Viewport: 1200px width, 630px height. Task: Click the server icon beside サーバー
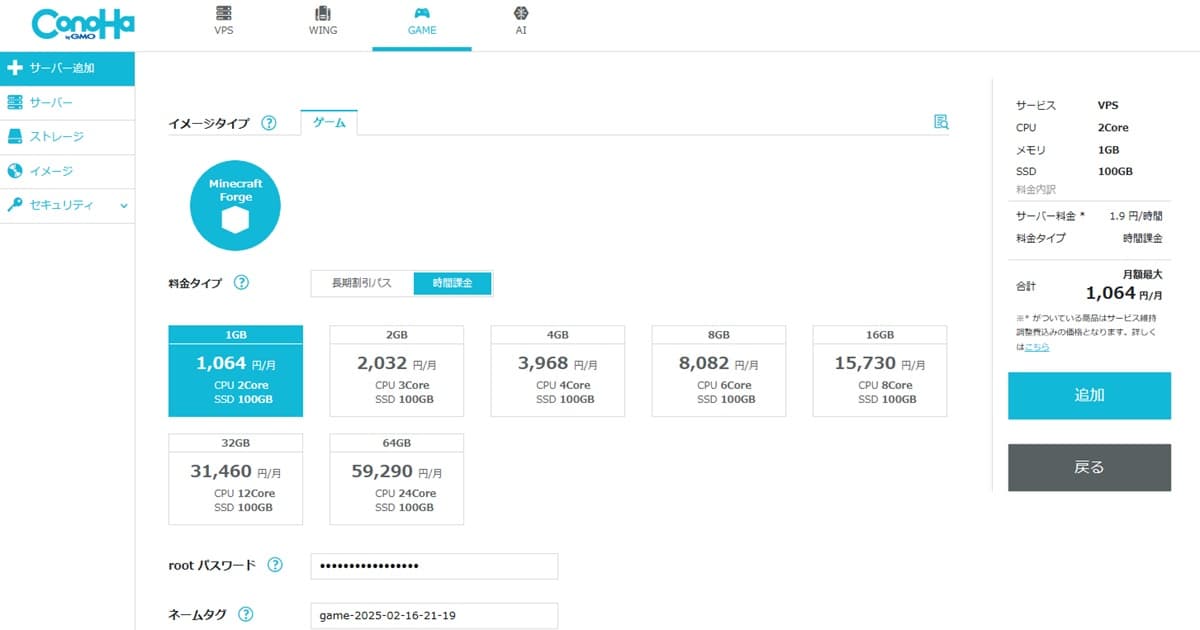(x=14, y=103)
